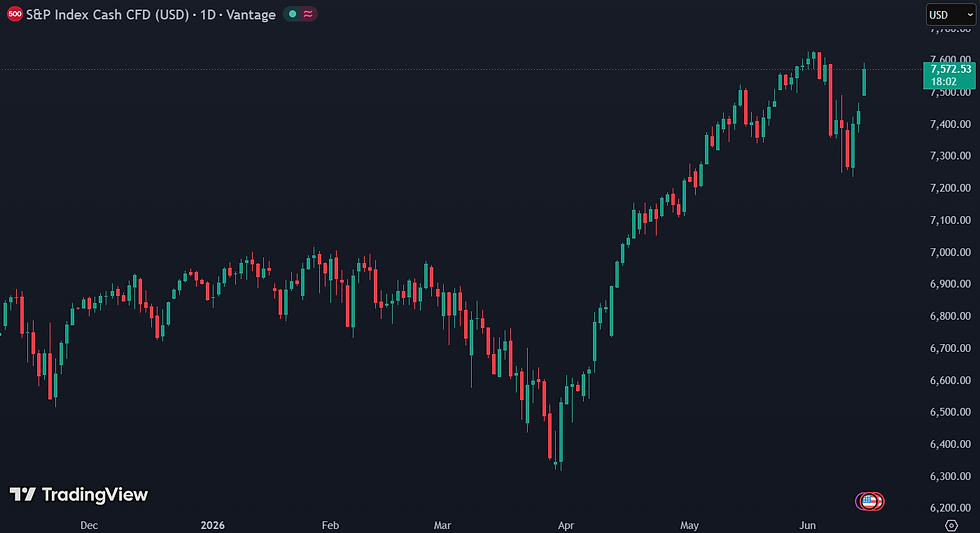Click the 7,300.00 price axis label
This screenshot has width=980, height=533.
pyautogui.click(x=950, y=156)
